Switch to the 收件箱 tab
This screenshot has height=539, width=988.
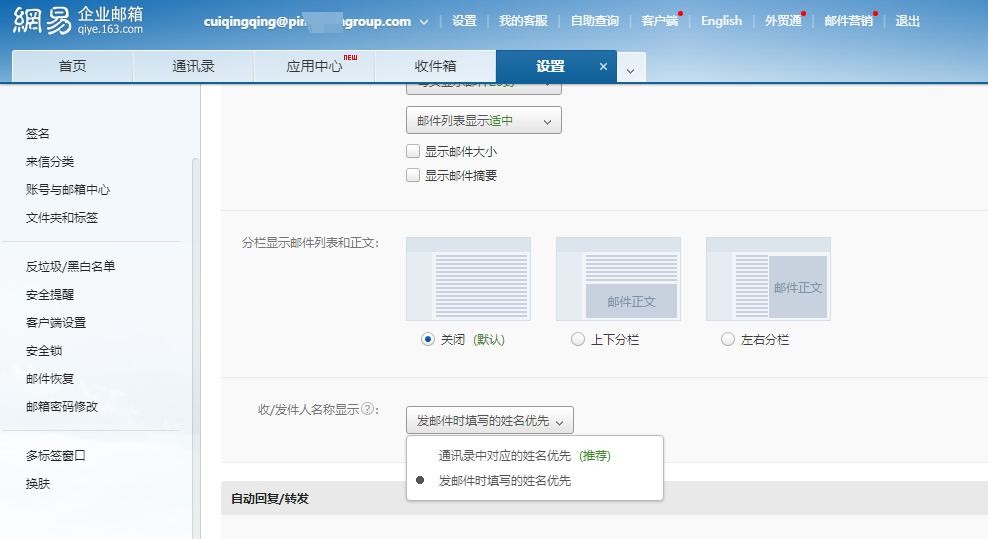pos(435,67)
